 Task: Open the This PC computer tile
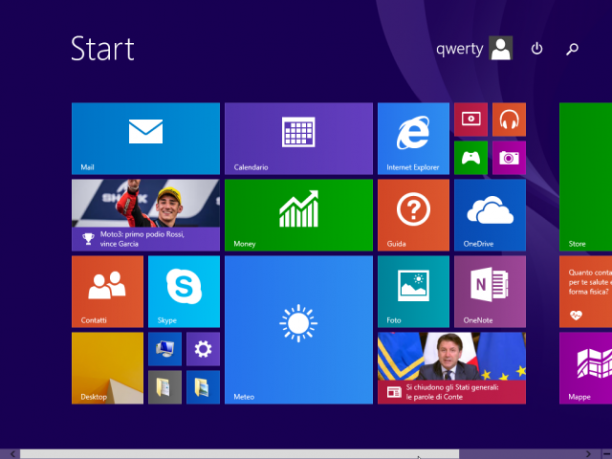(165, 349)
